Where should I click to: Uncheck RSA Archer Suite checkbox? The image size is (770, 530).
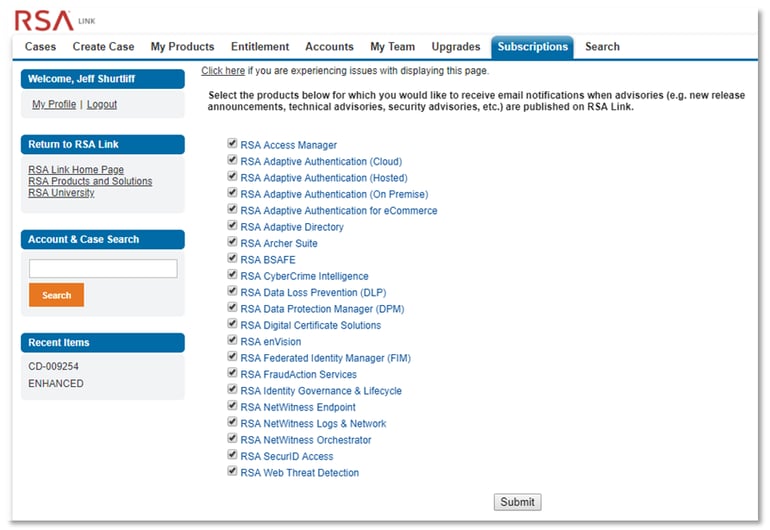[232, 242]
